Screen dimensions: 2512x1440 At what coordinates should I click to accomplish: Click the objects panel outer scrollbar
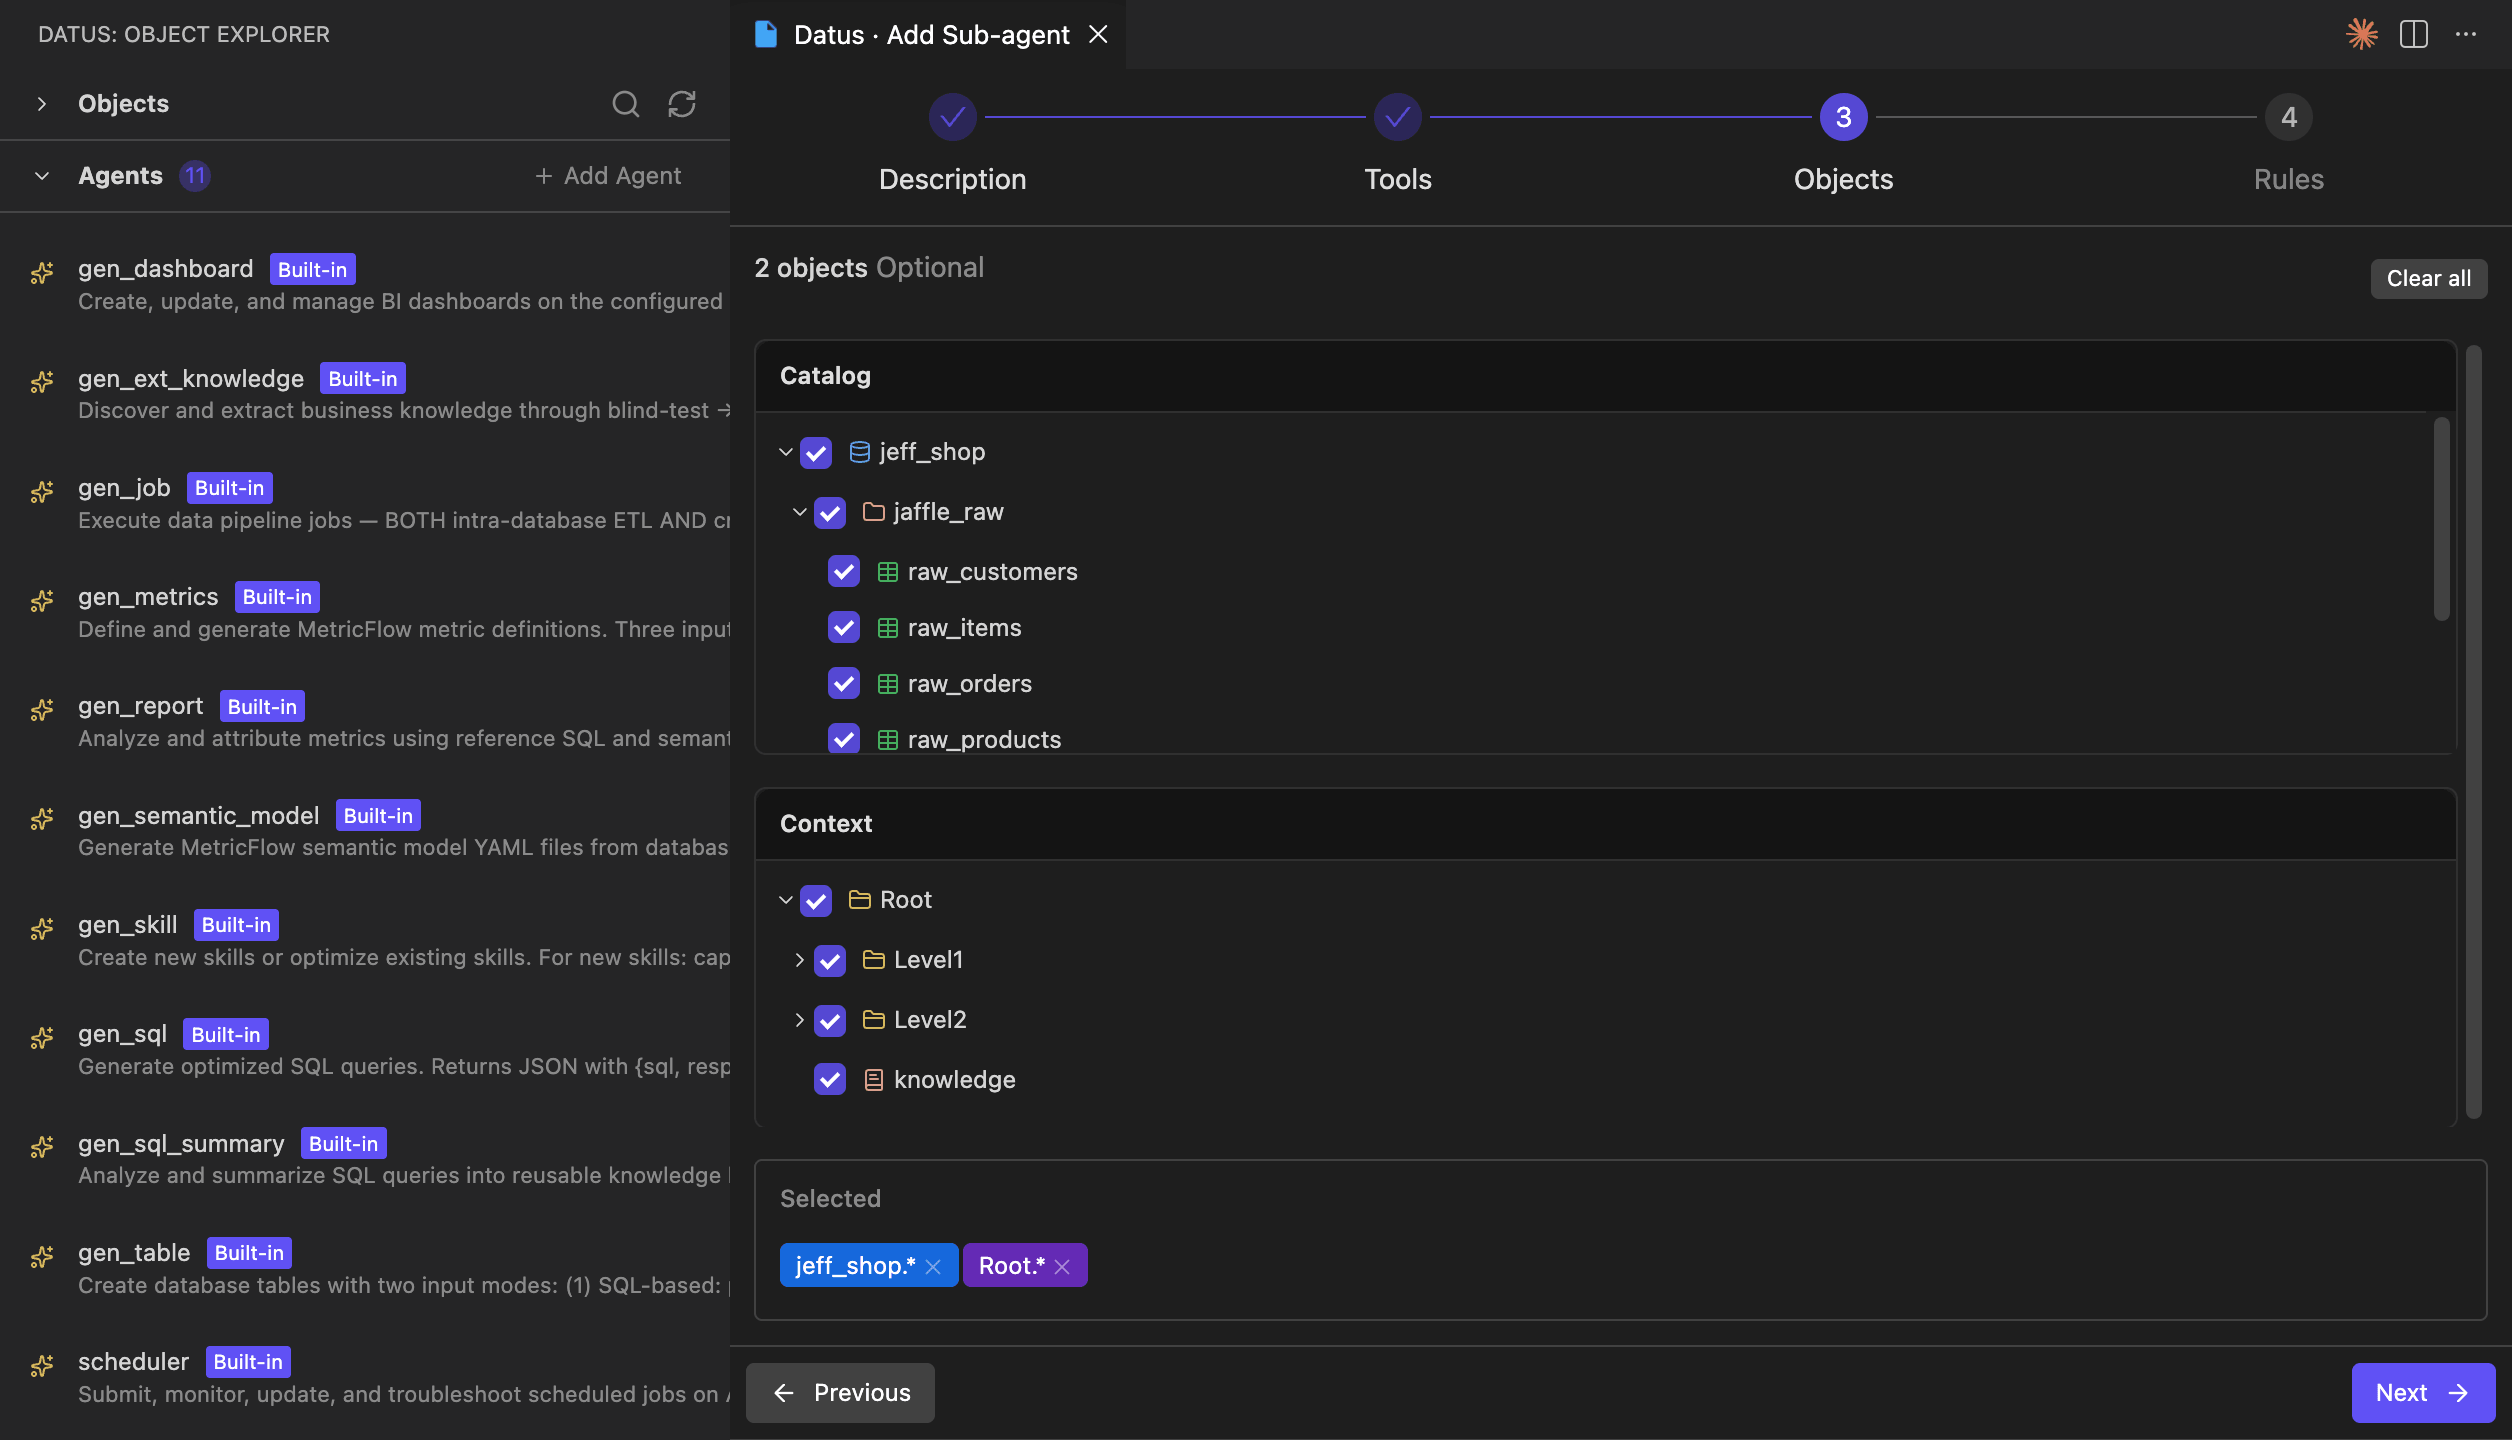2473,732
